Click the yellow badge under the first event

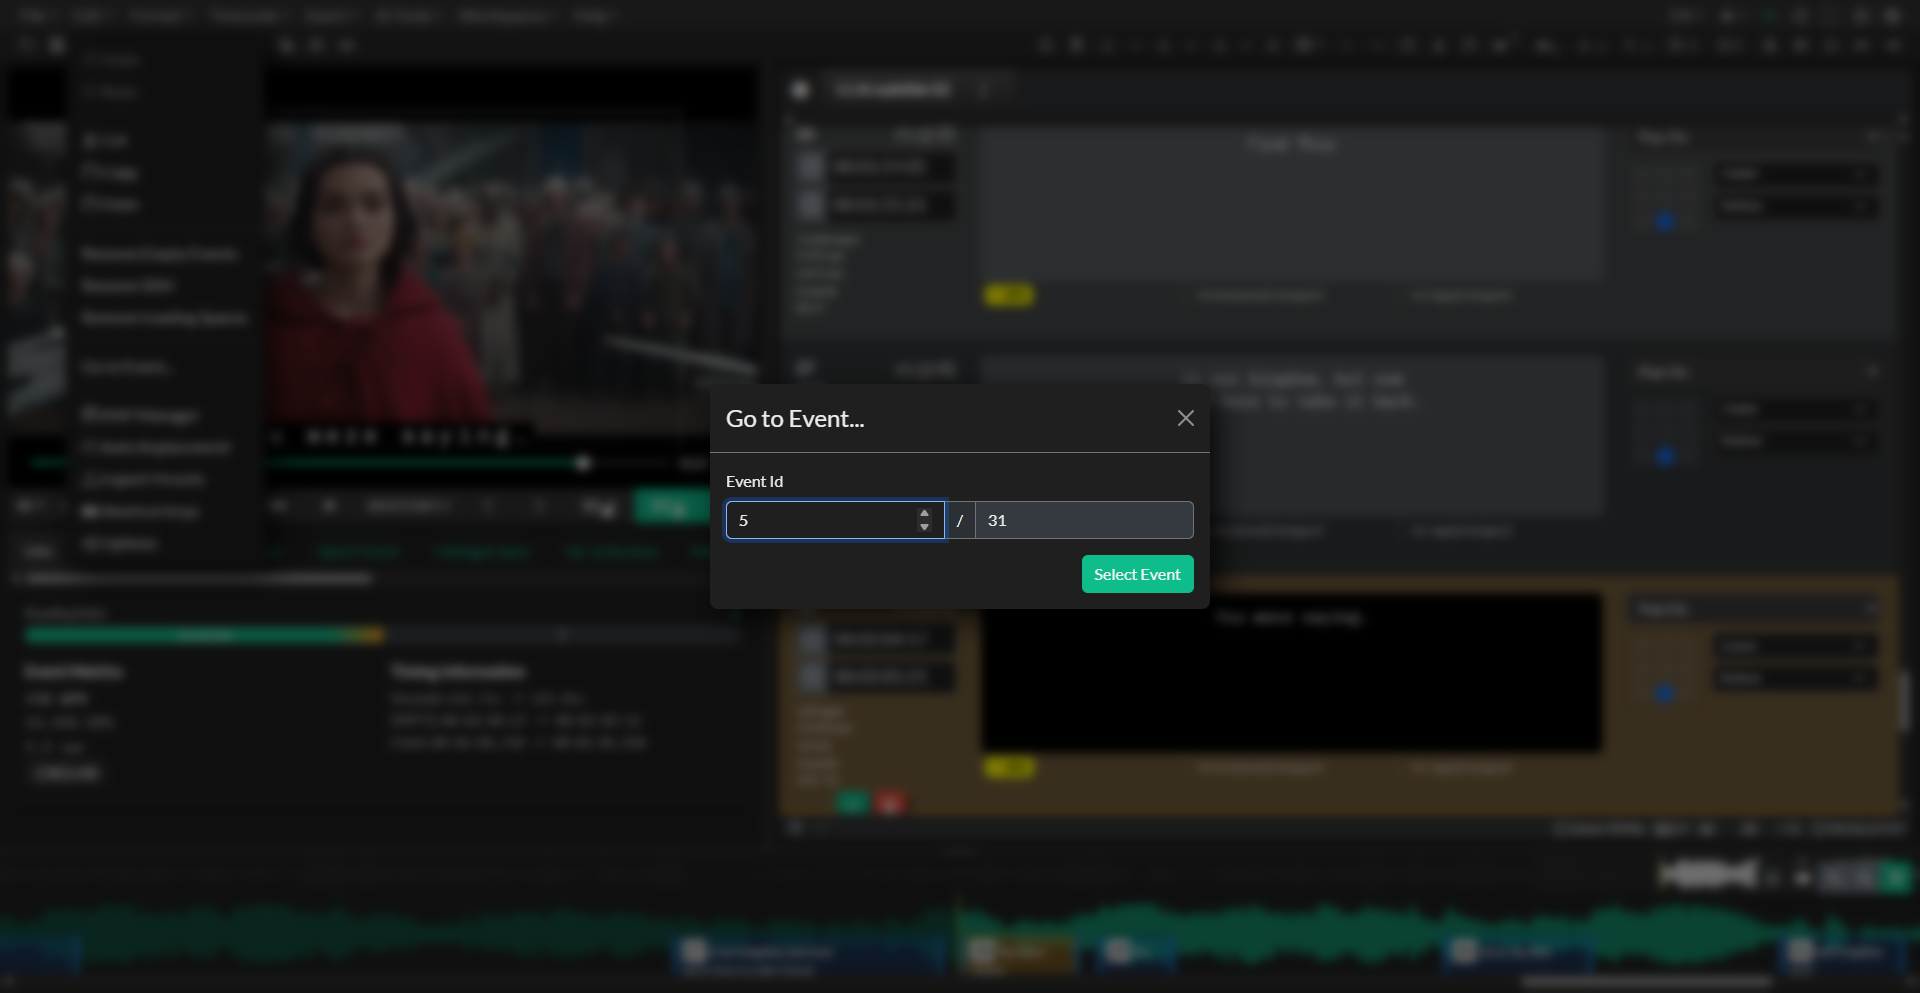tap(1008, 295)
